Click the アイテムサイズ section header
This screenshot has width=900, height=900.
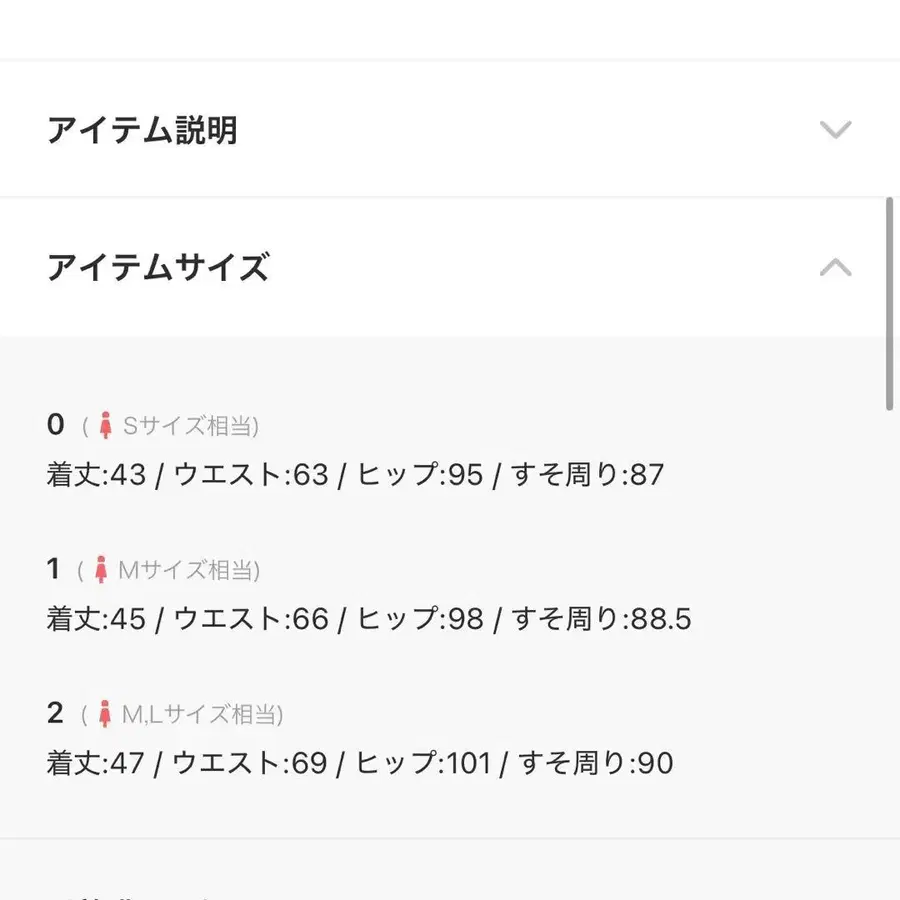(160, 267)
